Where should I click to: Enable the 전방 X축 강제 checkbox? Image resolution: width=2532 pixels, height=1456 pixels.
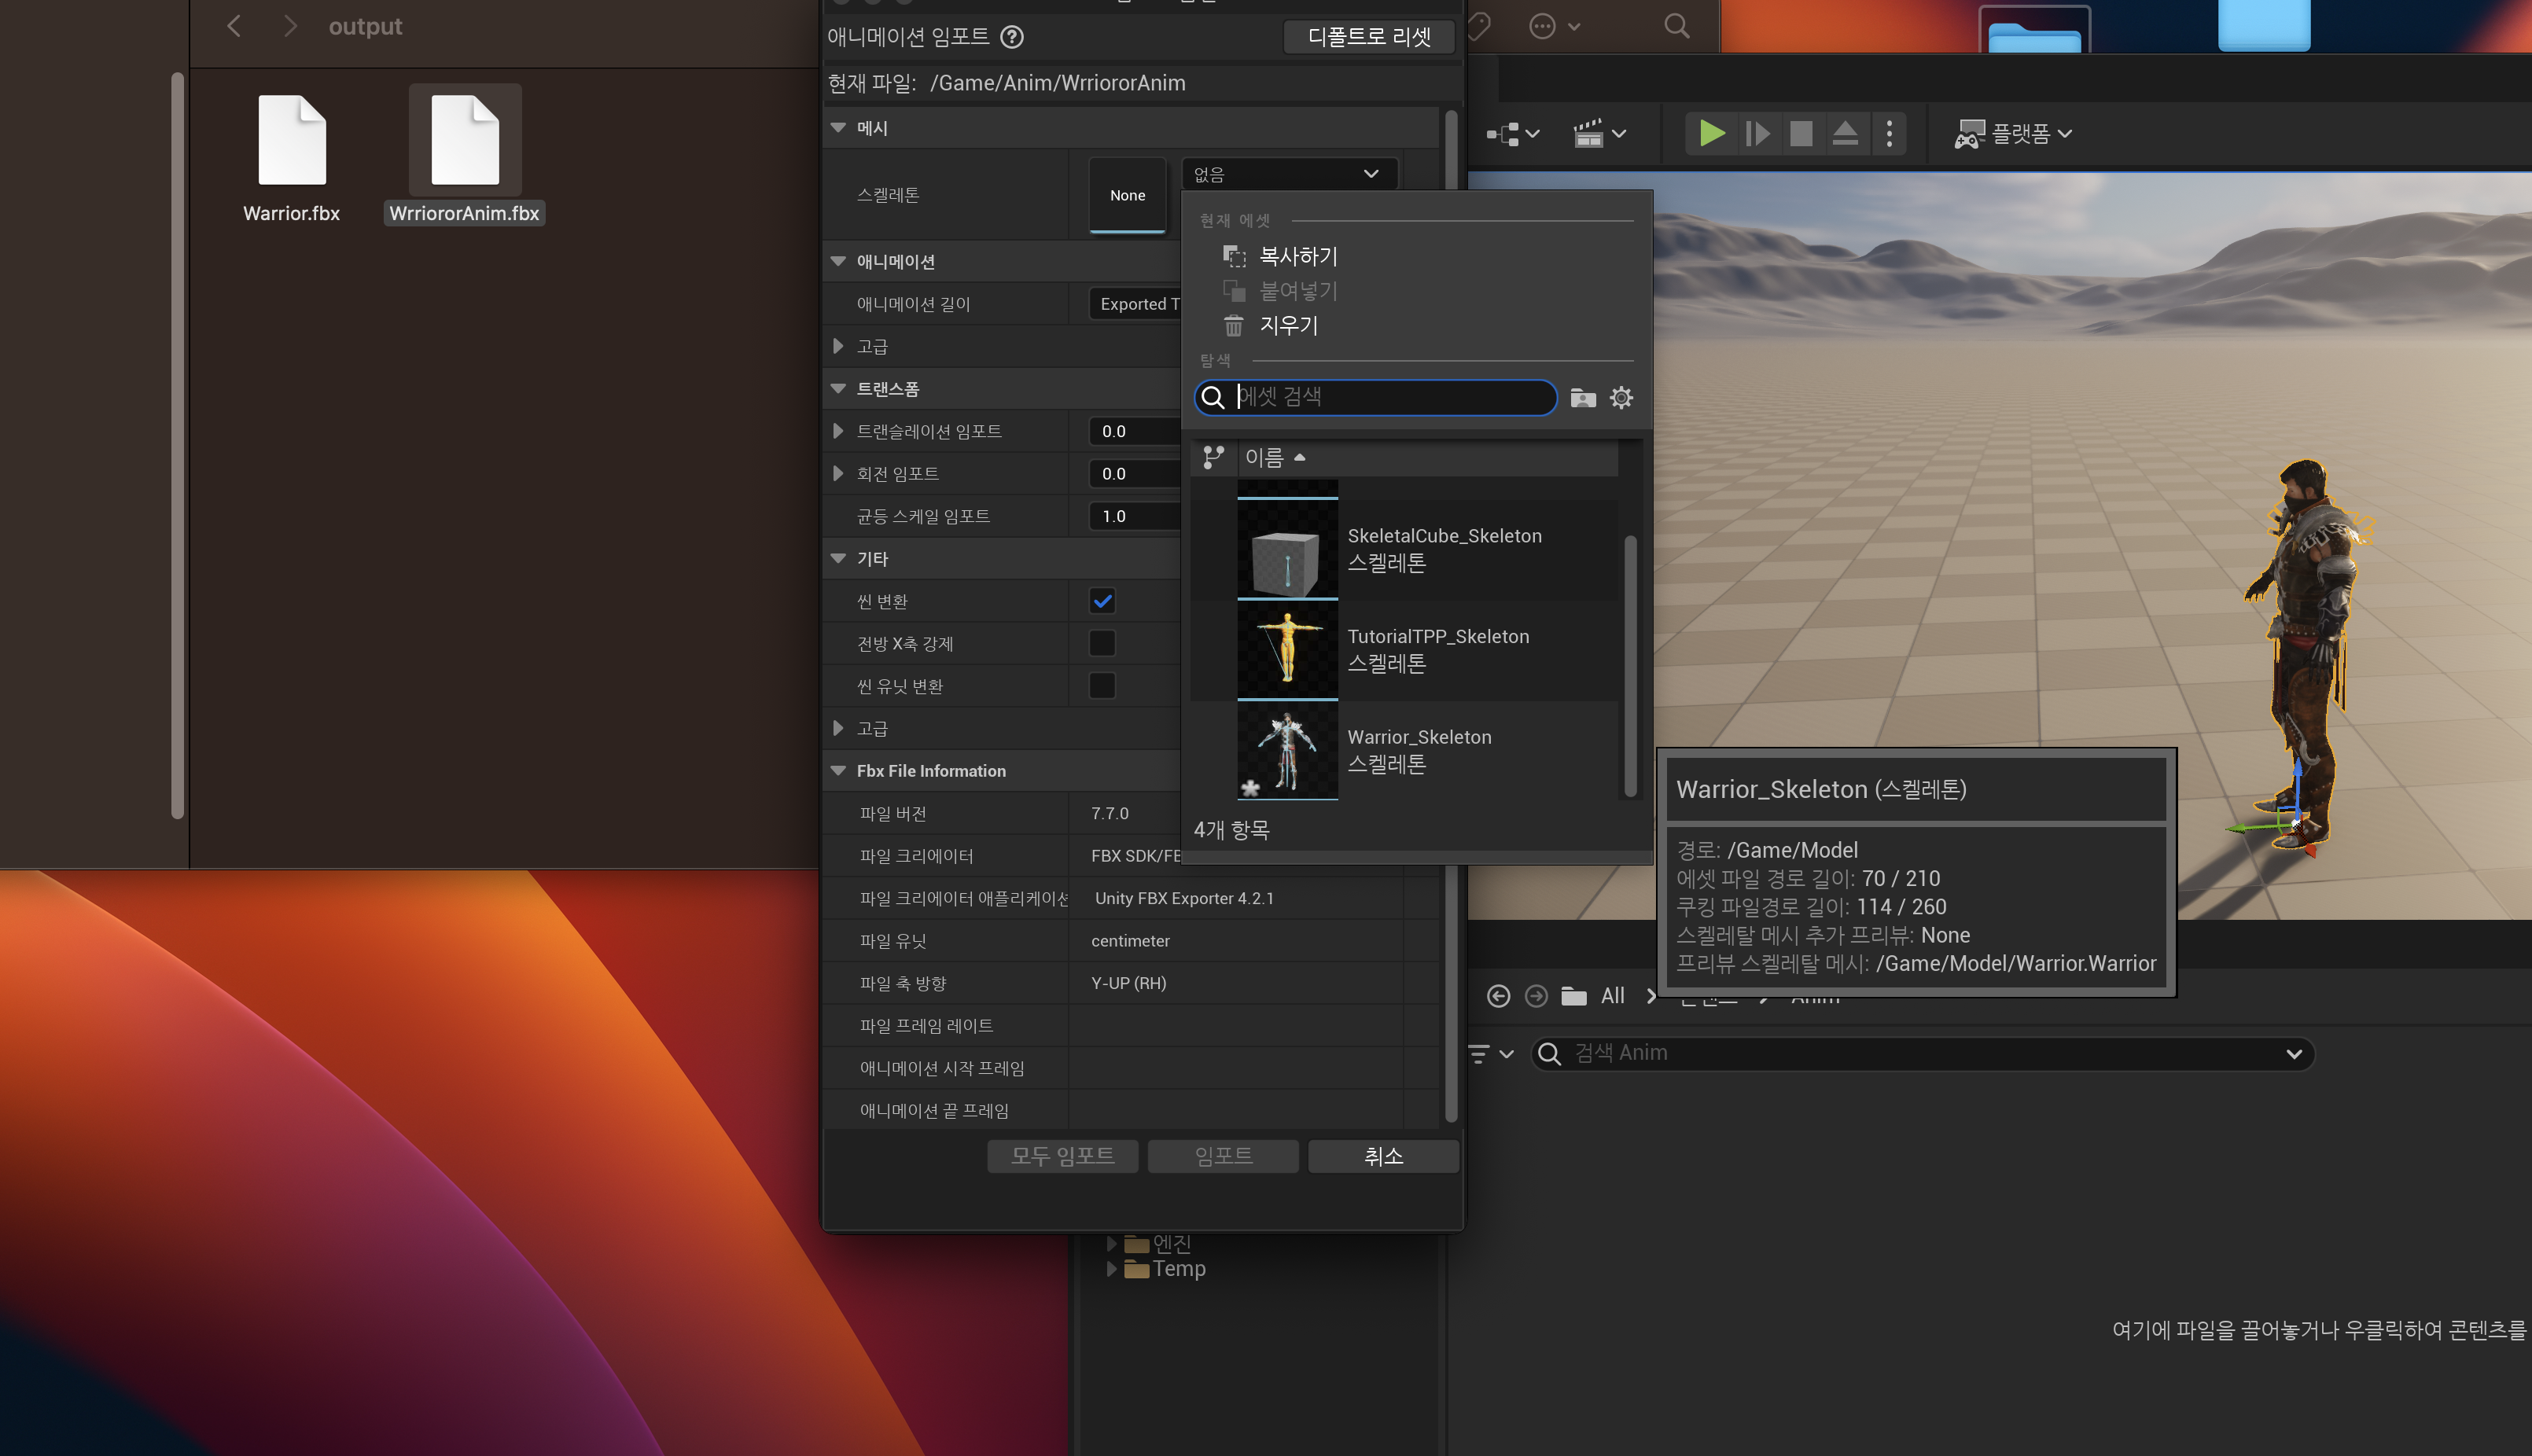[x=1102, y=643]
